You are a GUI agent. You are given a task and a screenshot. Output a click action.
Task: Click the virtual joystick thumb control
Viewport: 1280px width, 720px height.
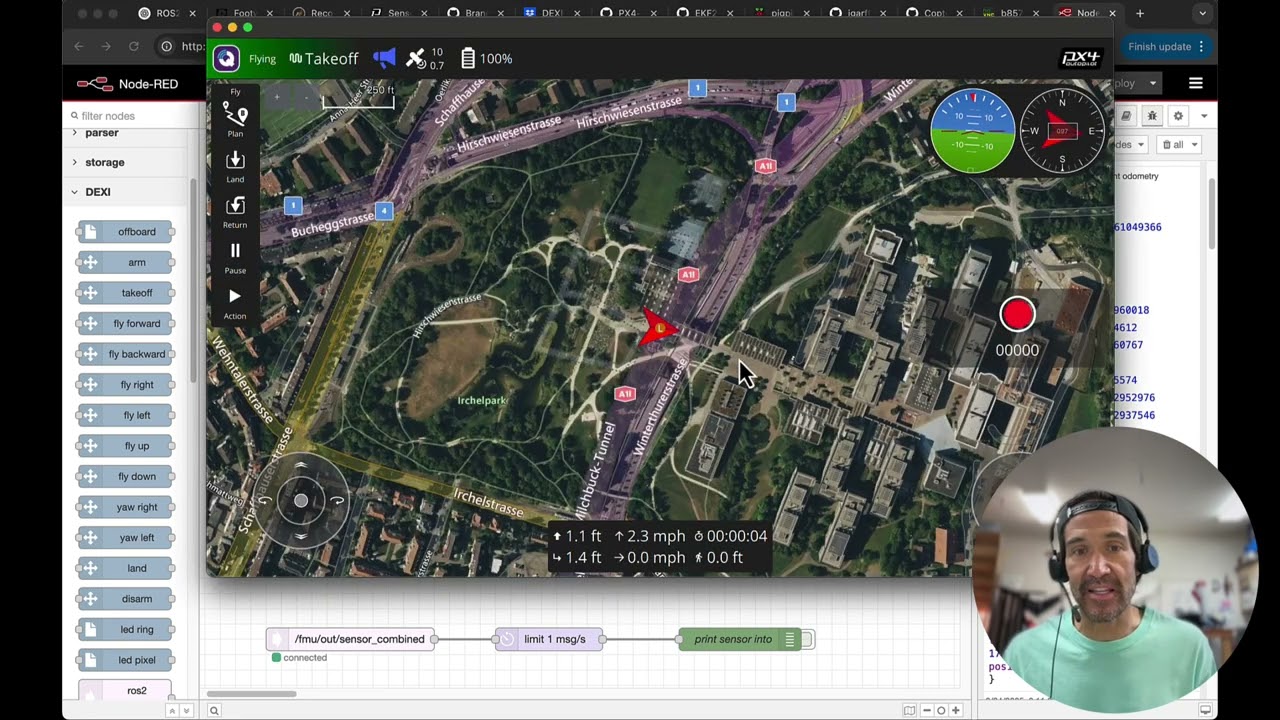[x=301, y=500]
